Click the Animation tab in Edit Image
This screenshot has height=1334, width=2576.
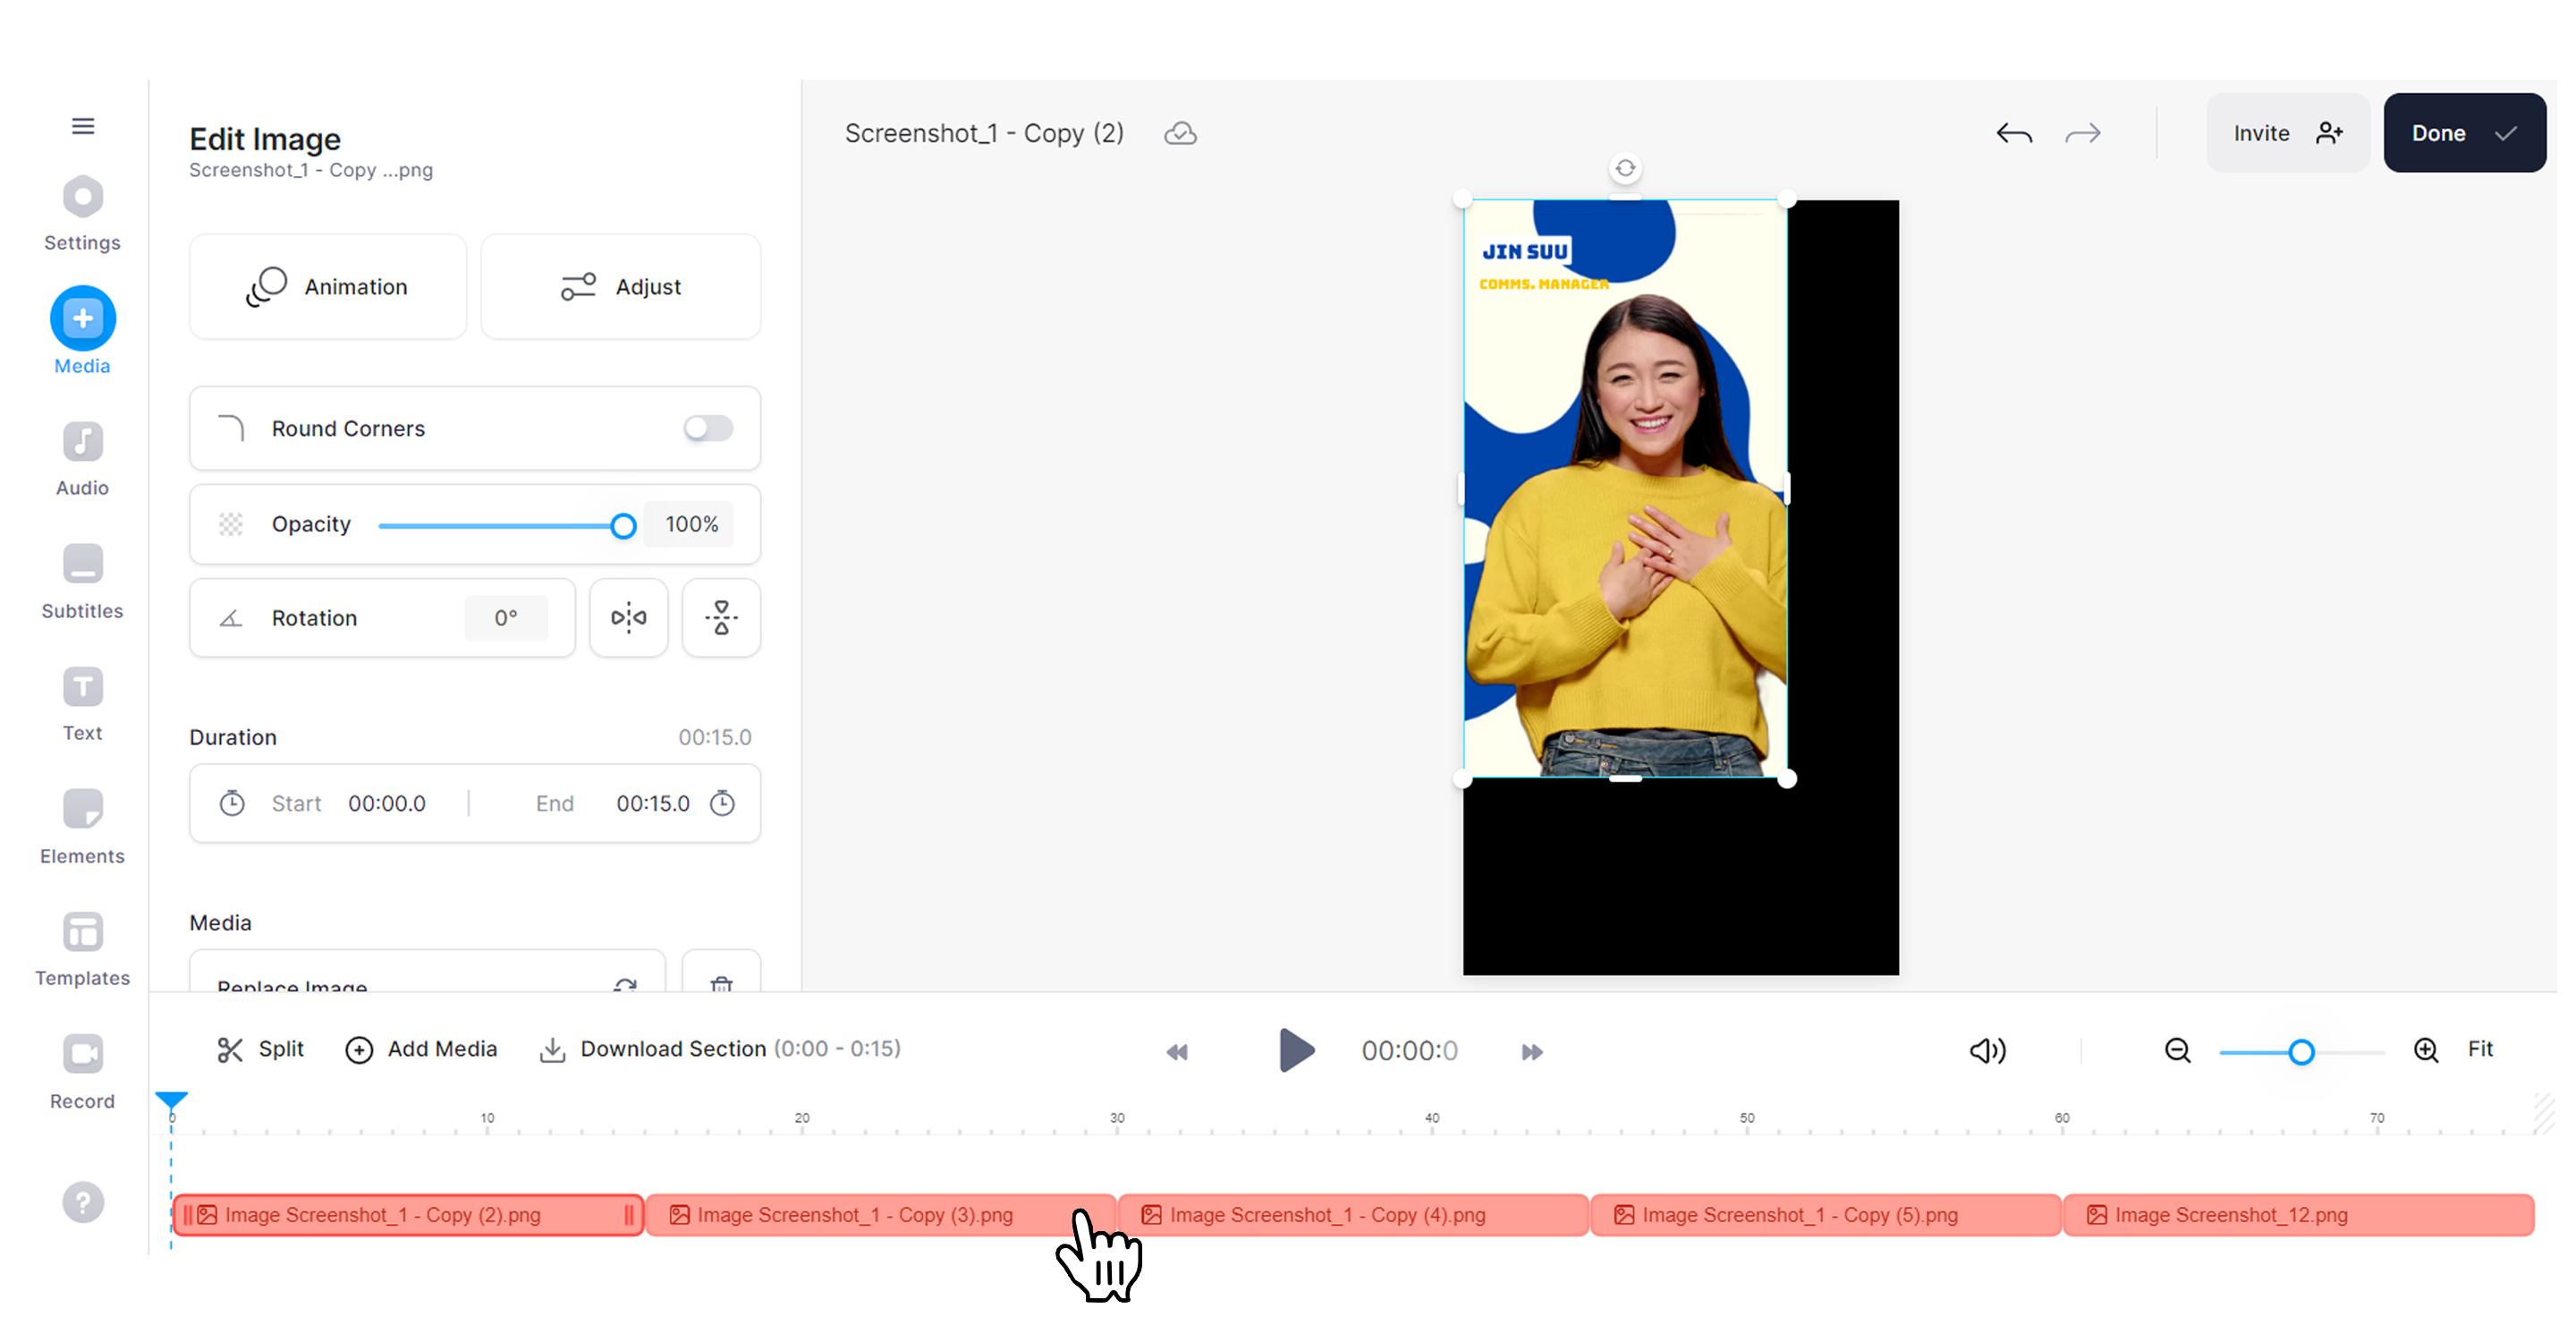(x=326, y=286)
